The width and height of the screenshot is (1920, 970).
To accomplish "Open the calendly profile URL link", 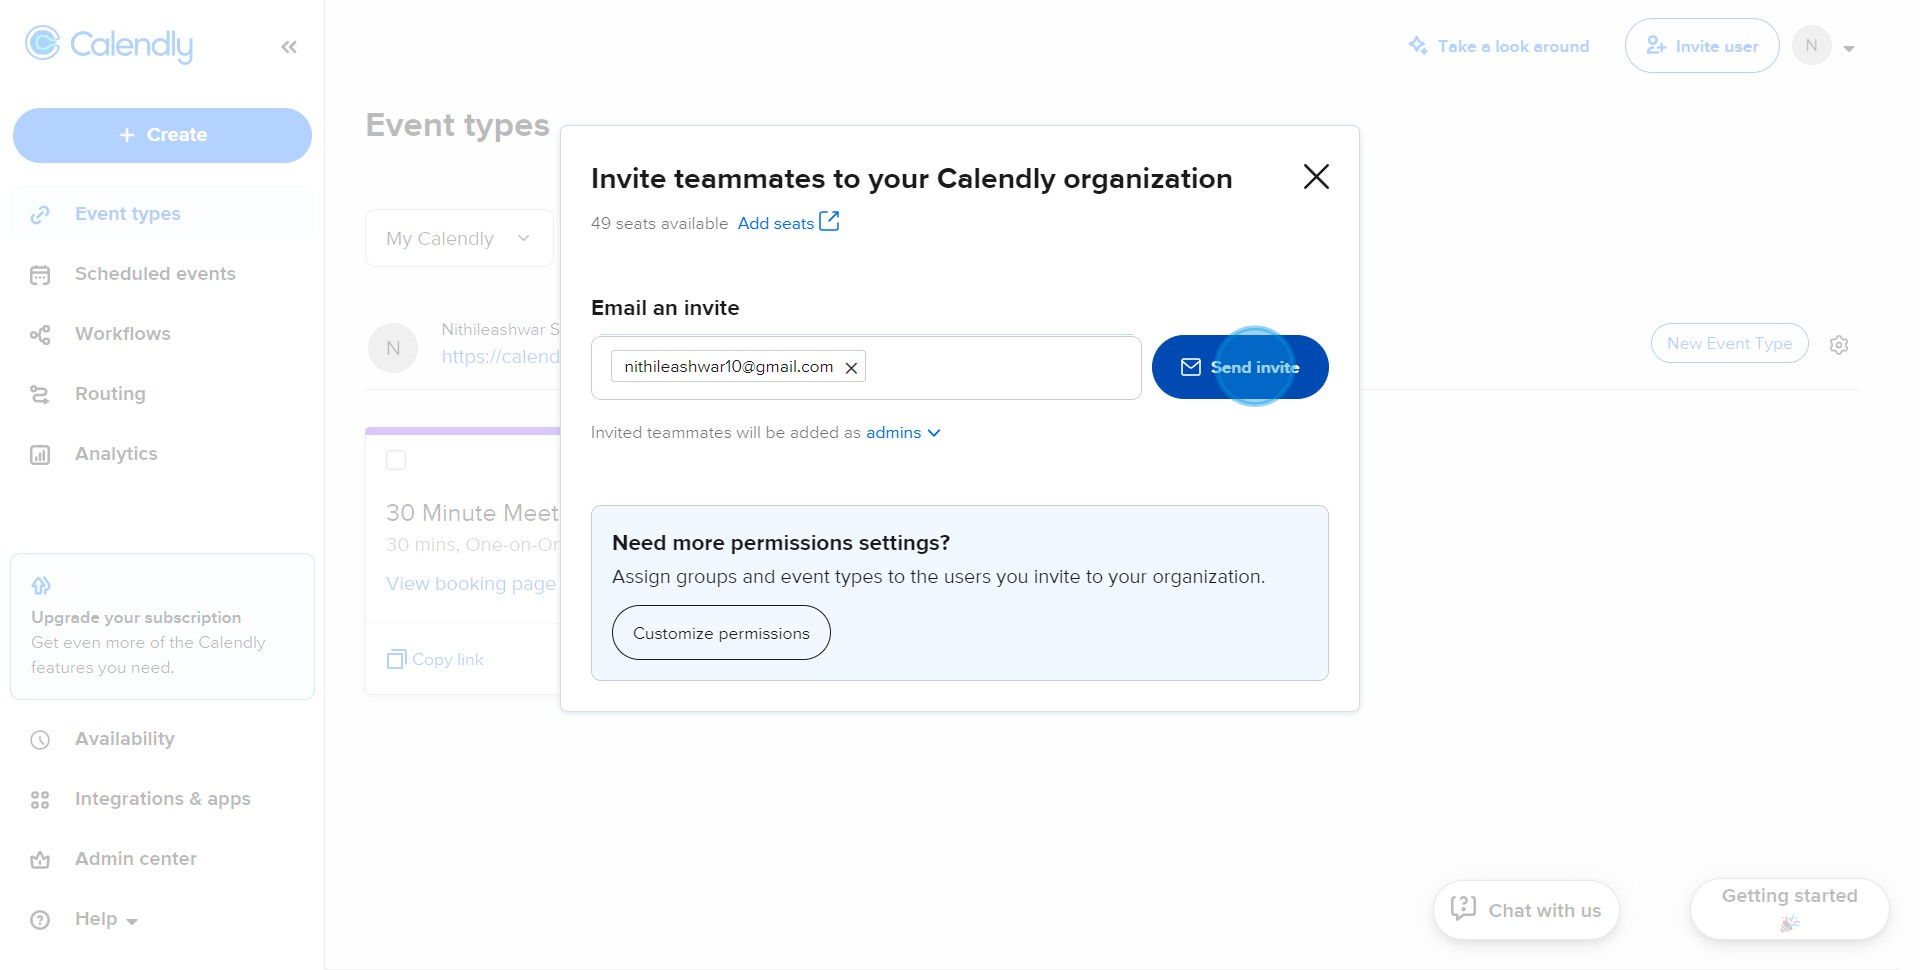I will pyautogui.click(x=501, y=357).
